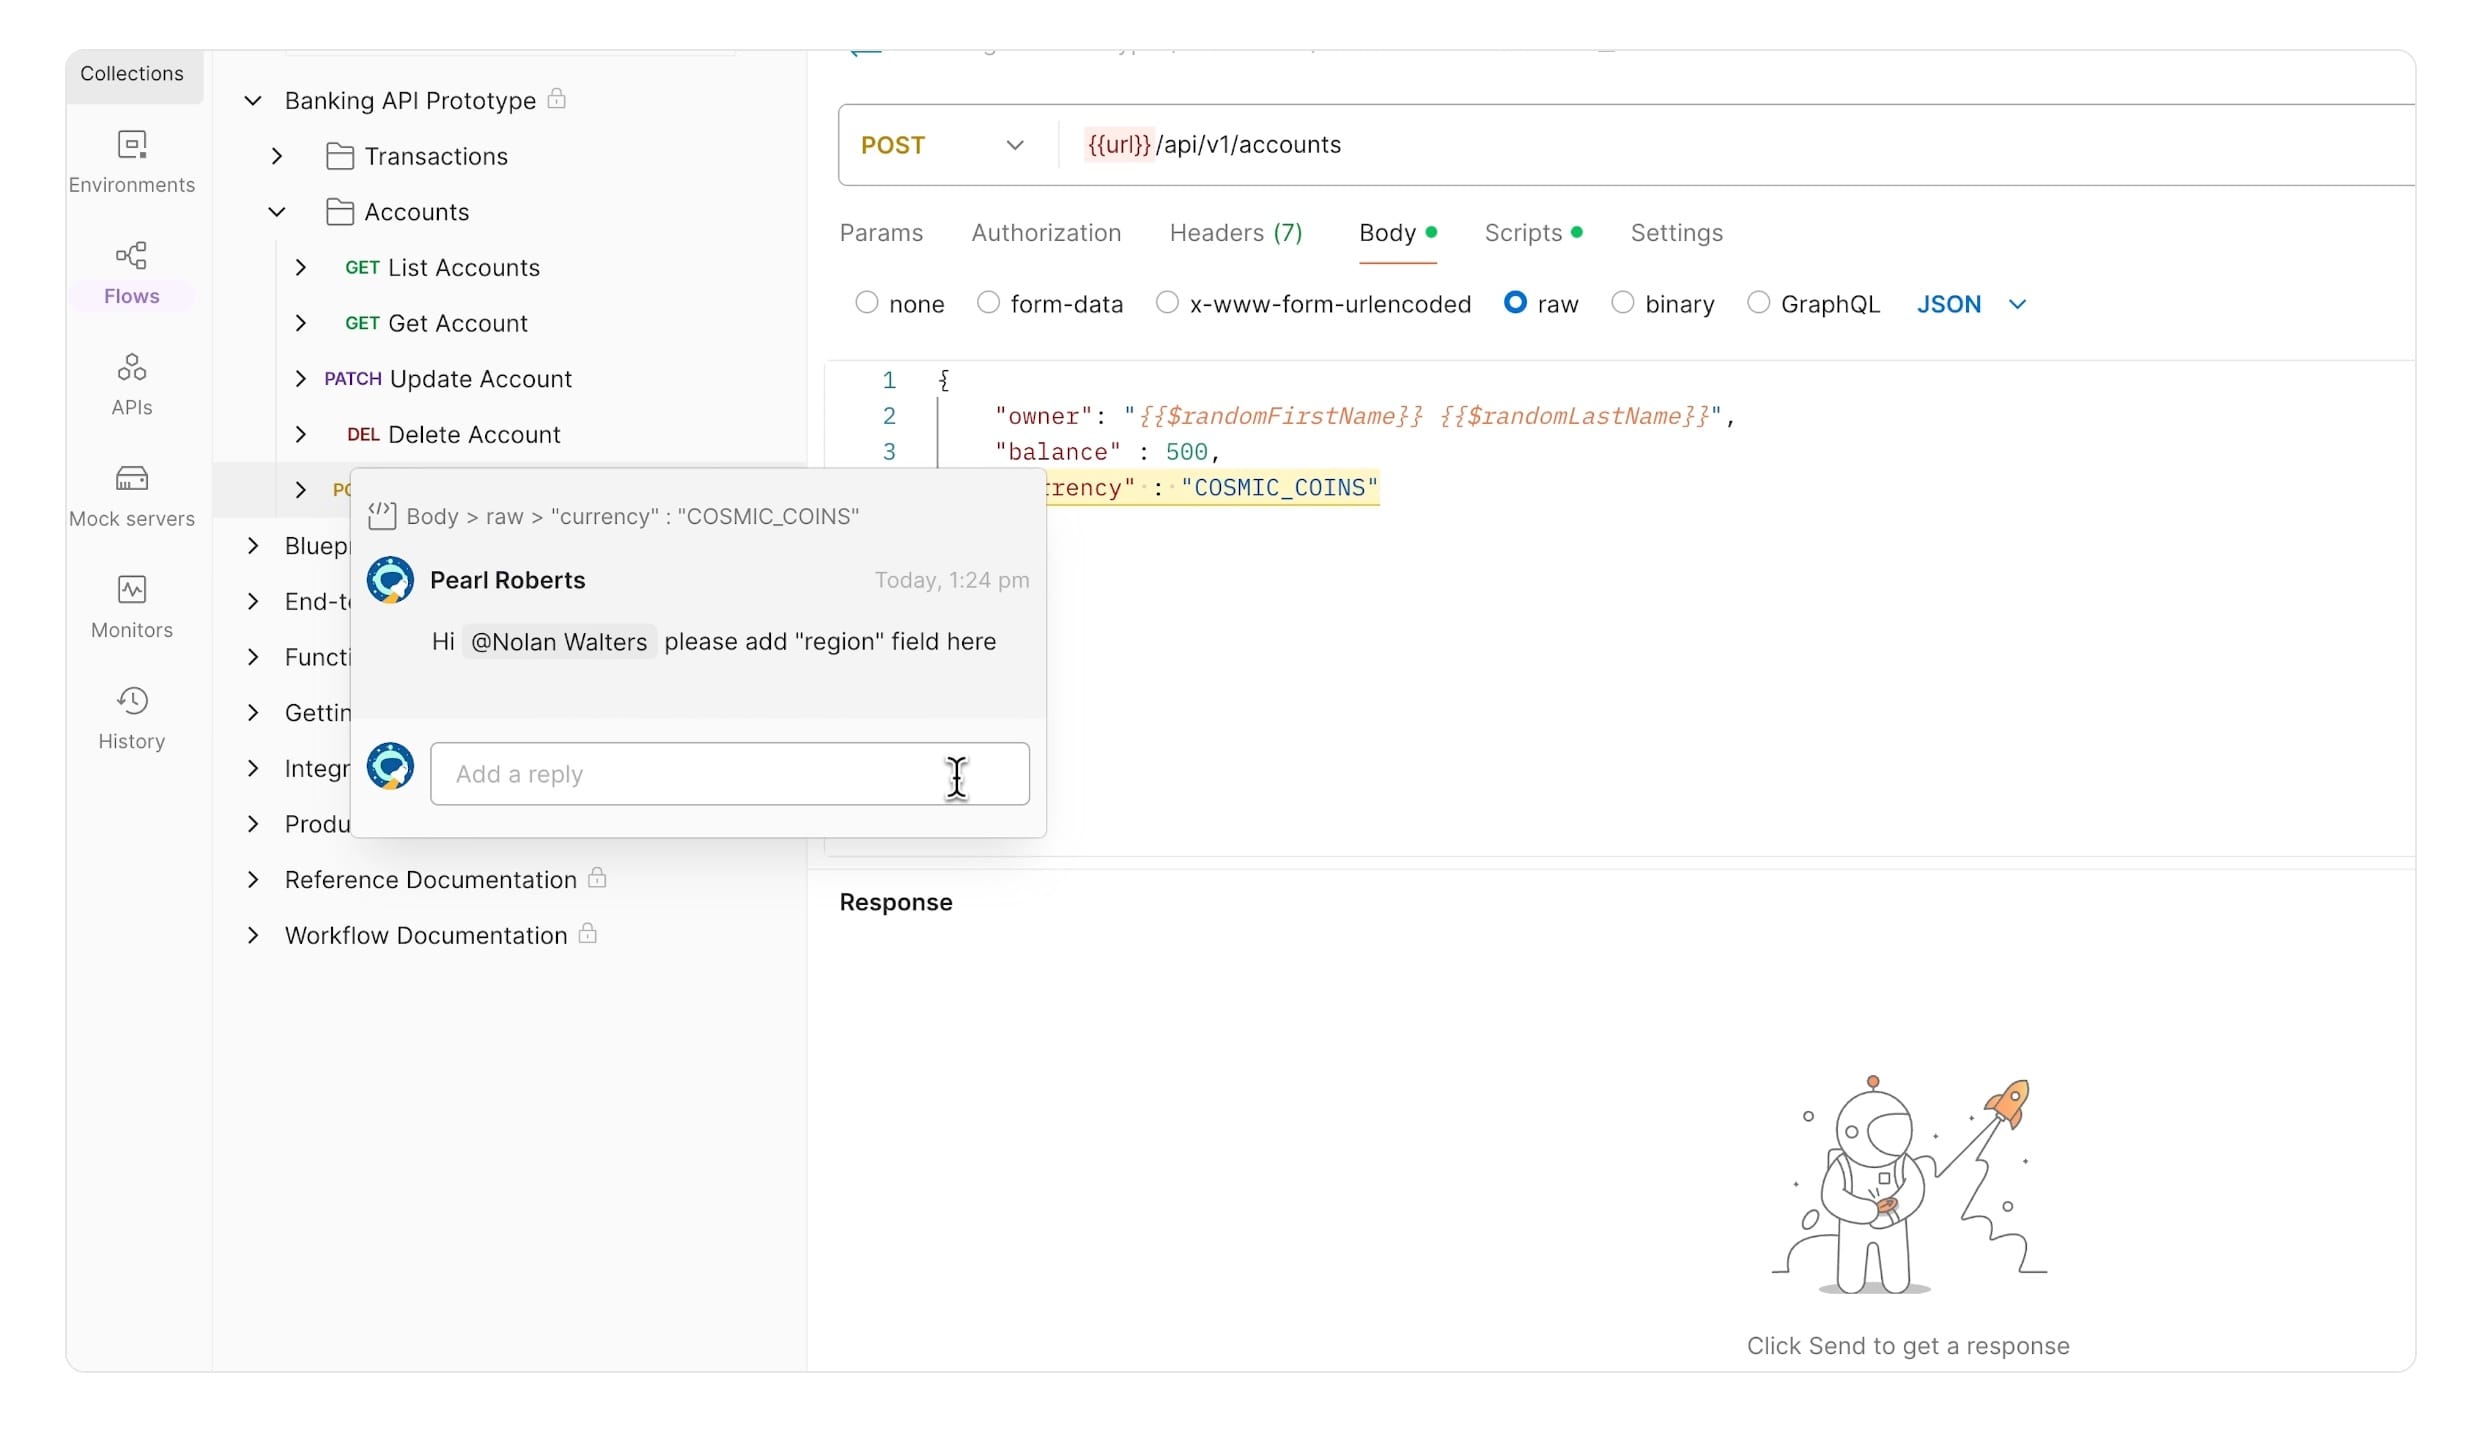Open the Monitors panel
The height and width of the screenshot is (1446, 2468).
click(131, 604)
